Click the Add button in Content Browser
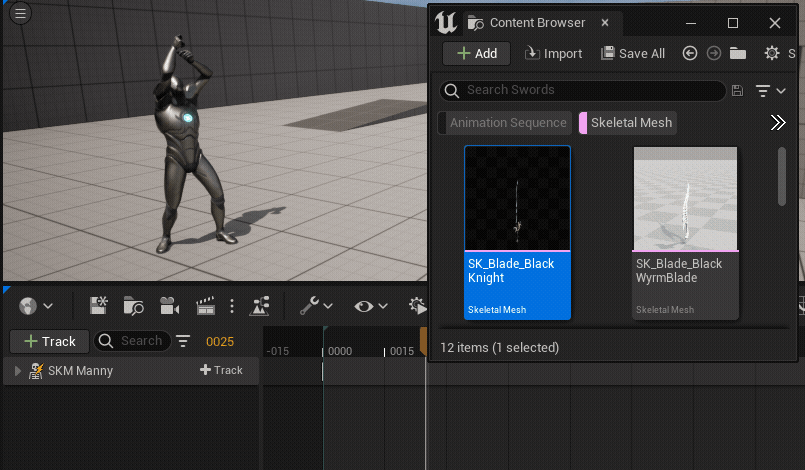Screen dimensions: 805x470 476,53
